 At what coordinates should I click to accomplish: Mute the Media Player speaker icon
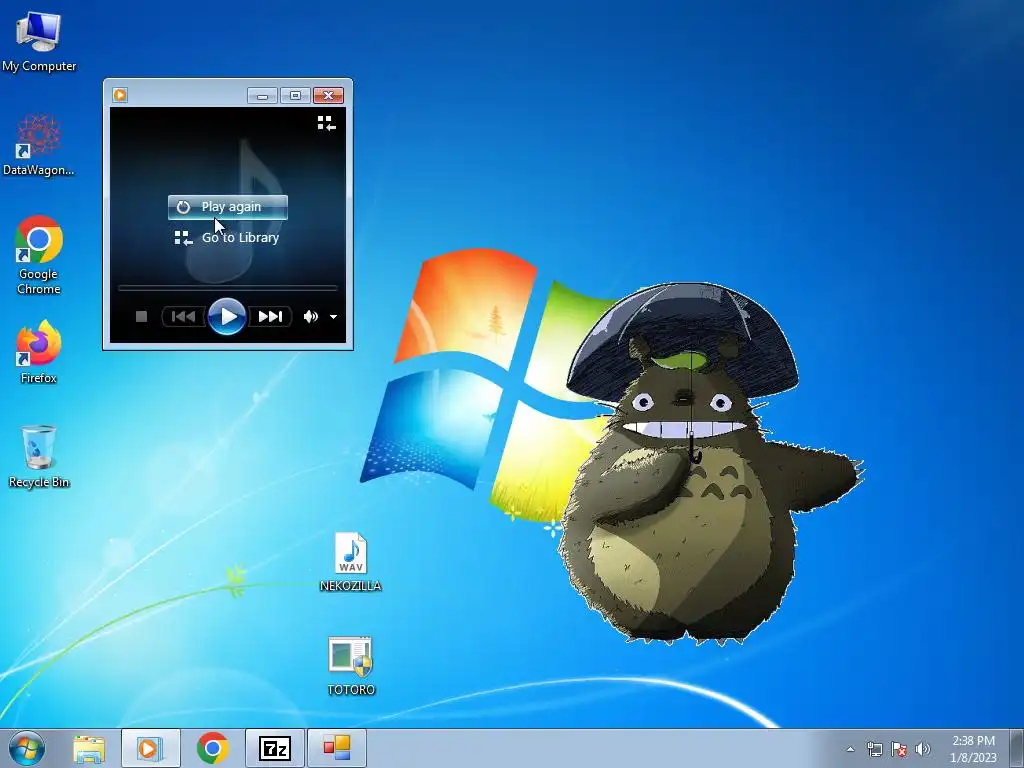(x=311, y=317)
